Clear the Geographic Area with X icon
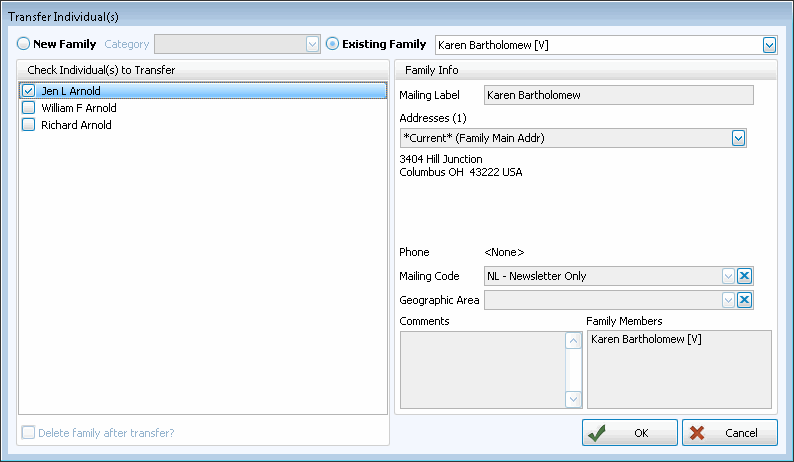The width and height of the screenshot is (794, 462). [744, 300]
